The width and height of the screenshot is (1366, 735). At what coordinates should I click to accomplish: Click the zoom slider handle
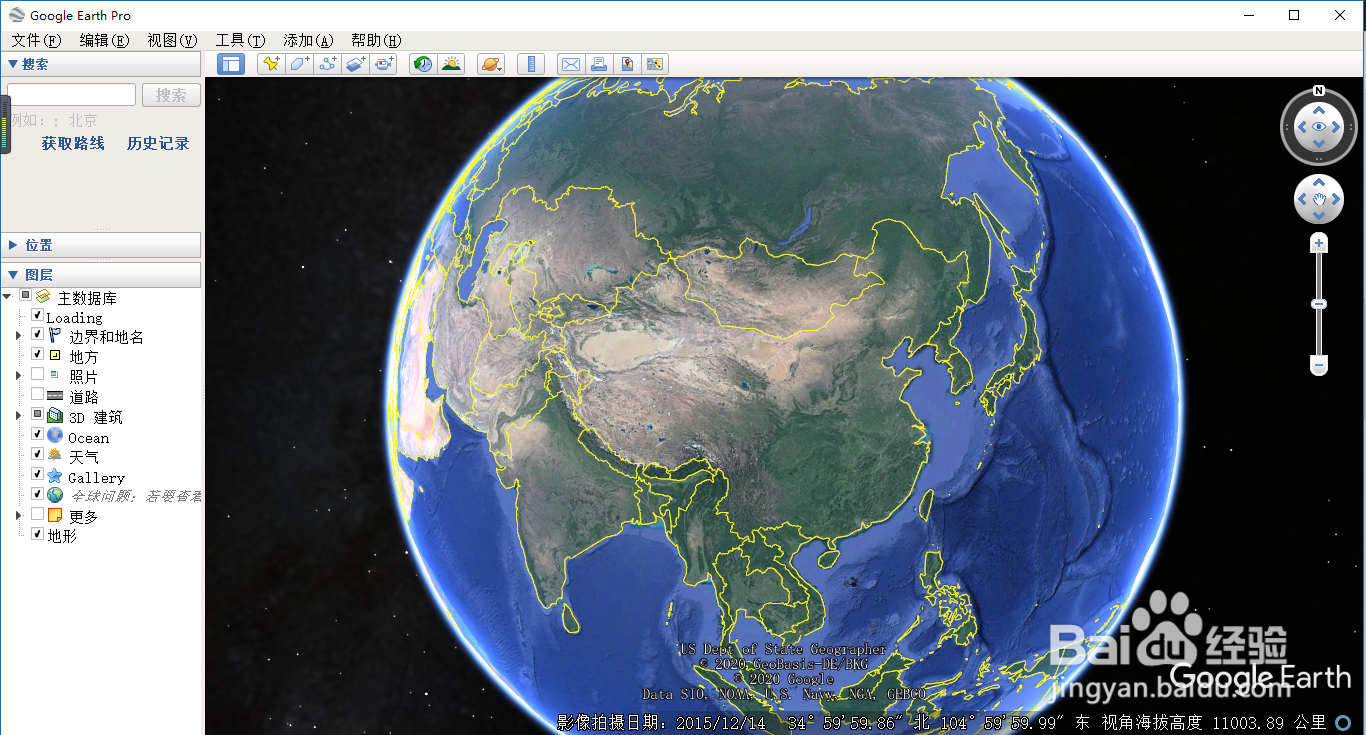[1319, 304]
